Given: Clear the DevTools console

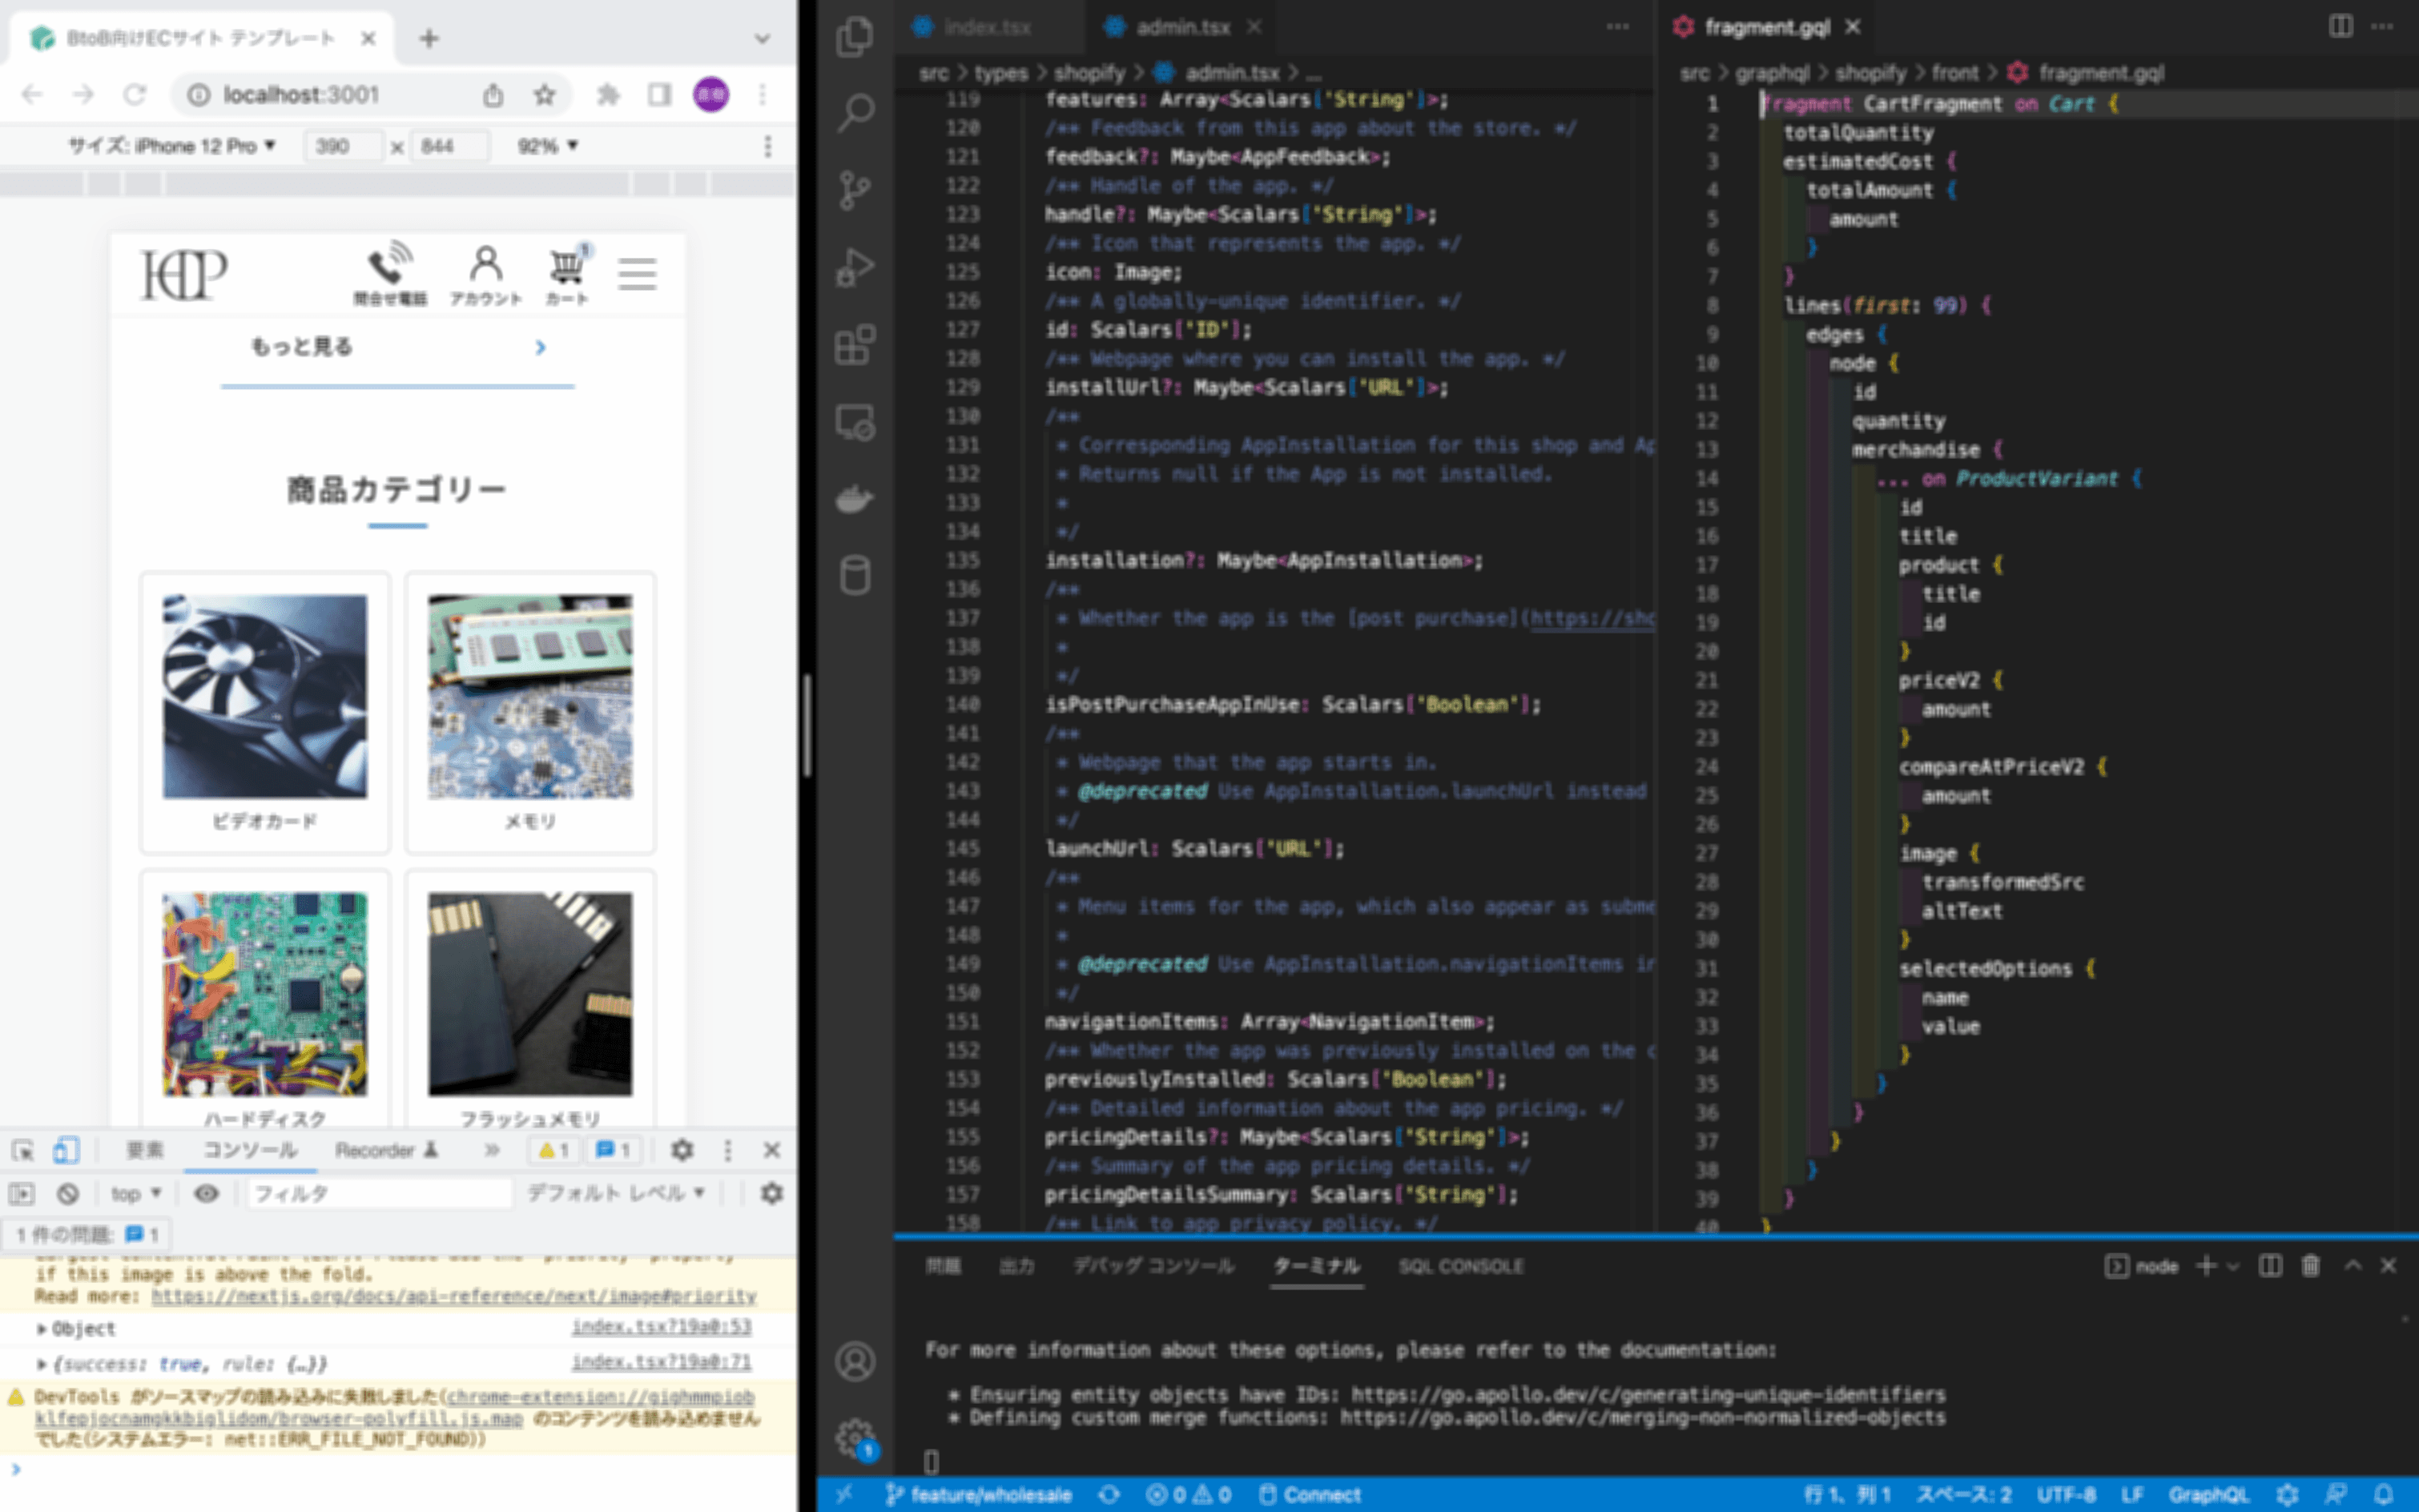Looking at the screenshot, I should 68,1193.
